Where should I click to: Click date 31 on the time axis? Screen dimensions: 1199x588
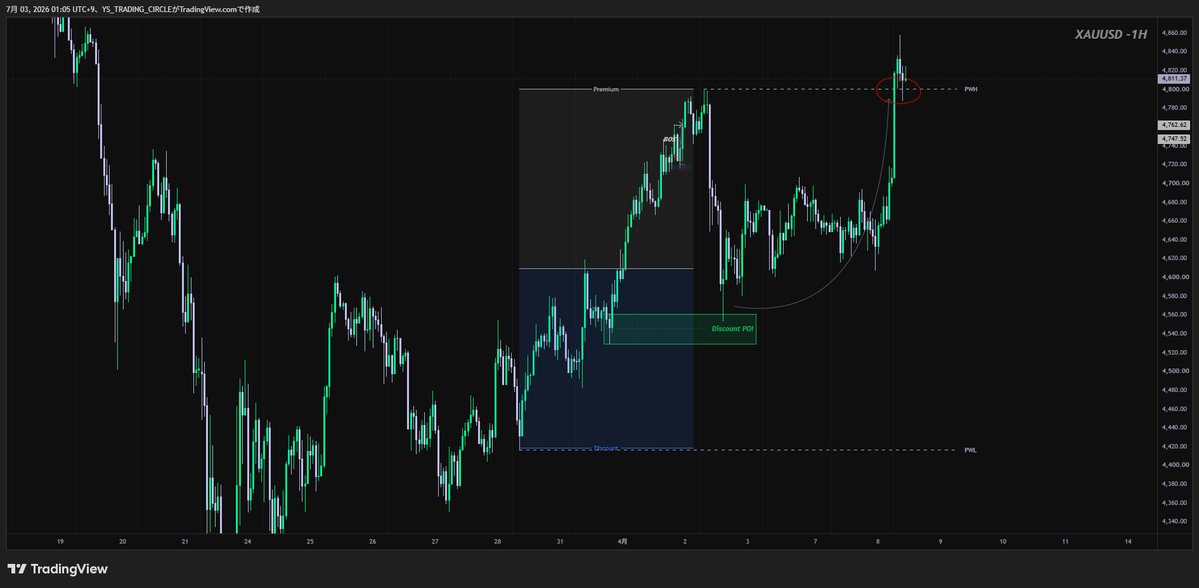[x=560, y=542]
